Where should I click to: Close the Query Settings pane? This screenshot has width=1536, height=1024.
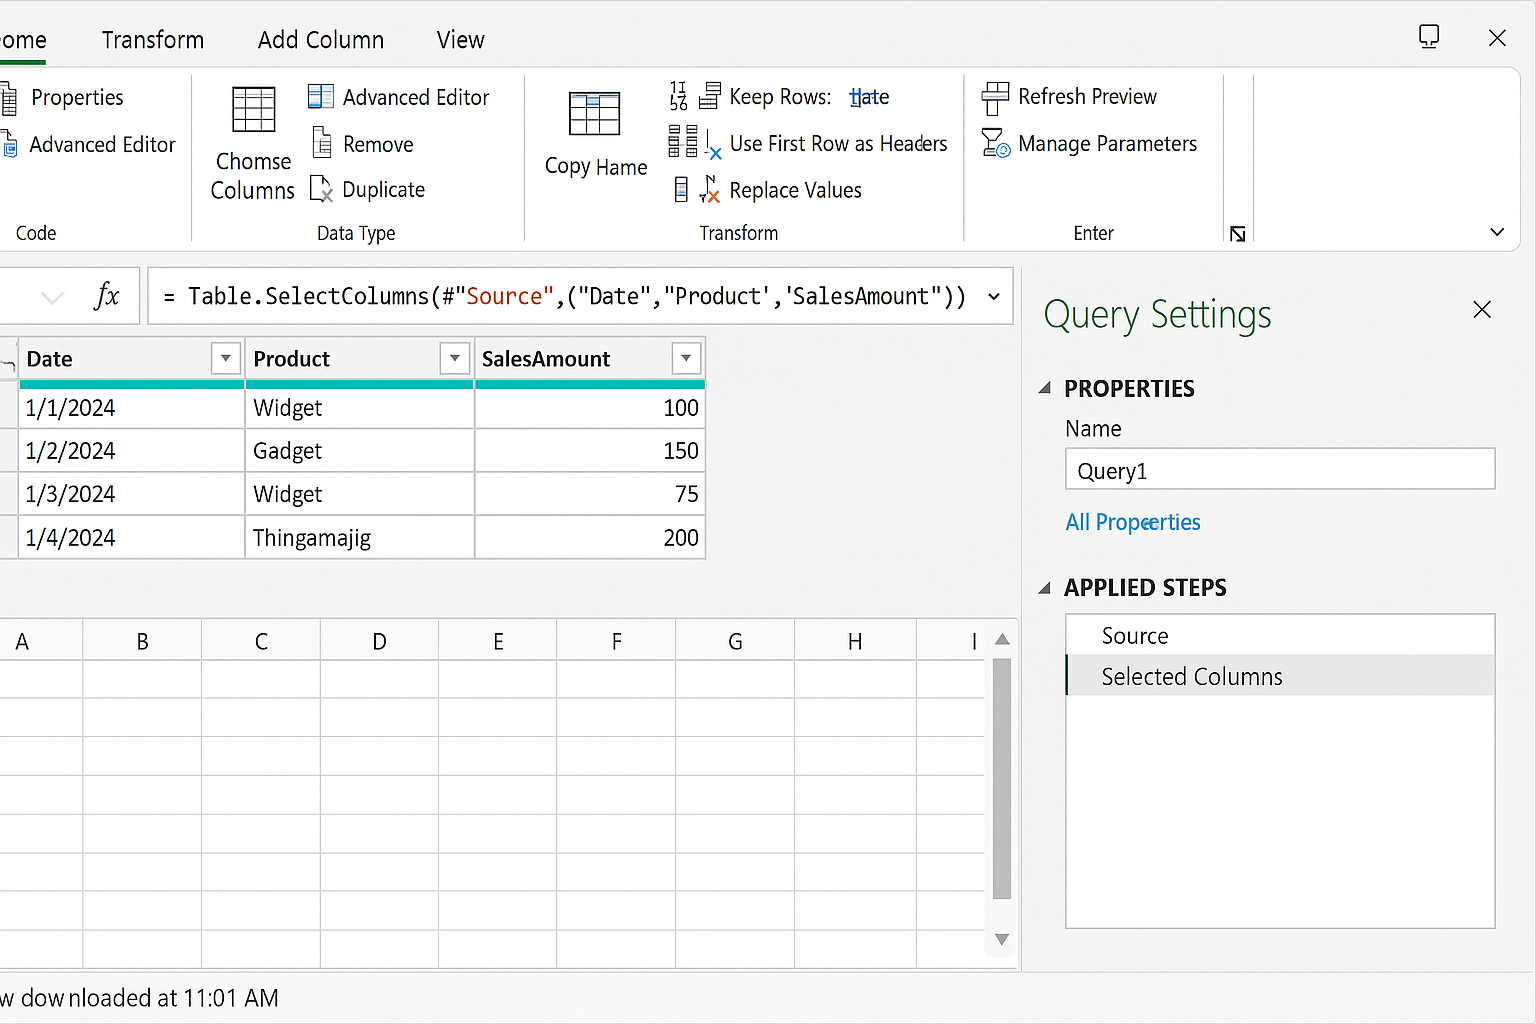[1482, 310]
